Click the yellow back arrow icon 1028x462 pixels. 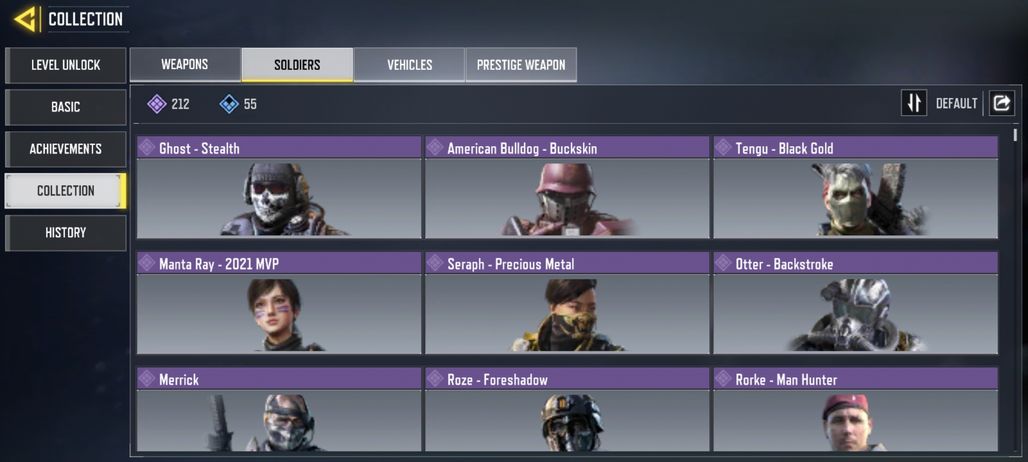click(x=25, y=19)
